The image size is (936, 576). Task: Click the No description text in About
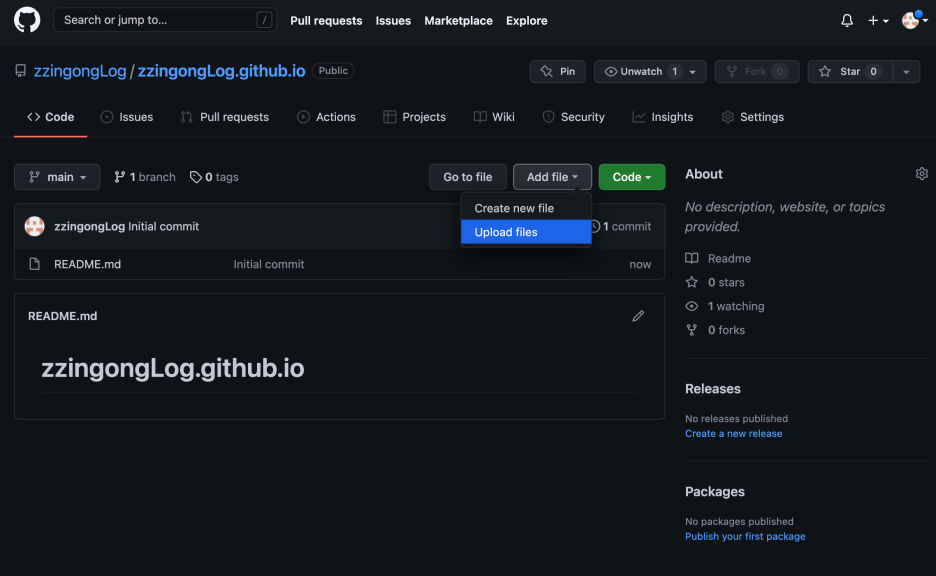785,217
